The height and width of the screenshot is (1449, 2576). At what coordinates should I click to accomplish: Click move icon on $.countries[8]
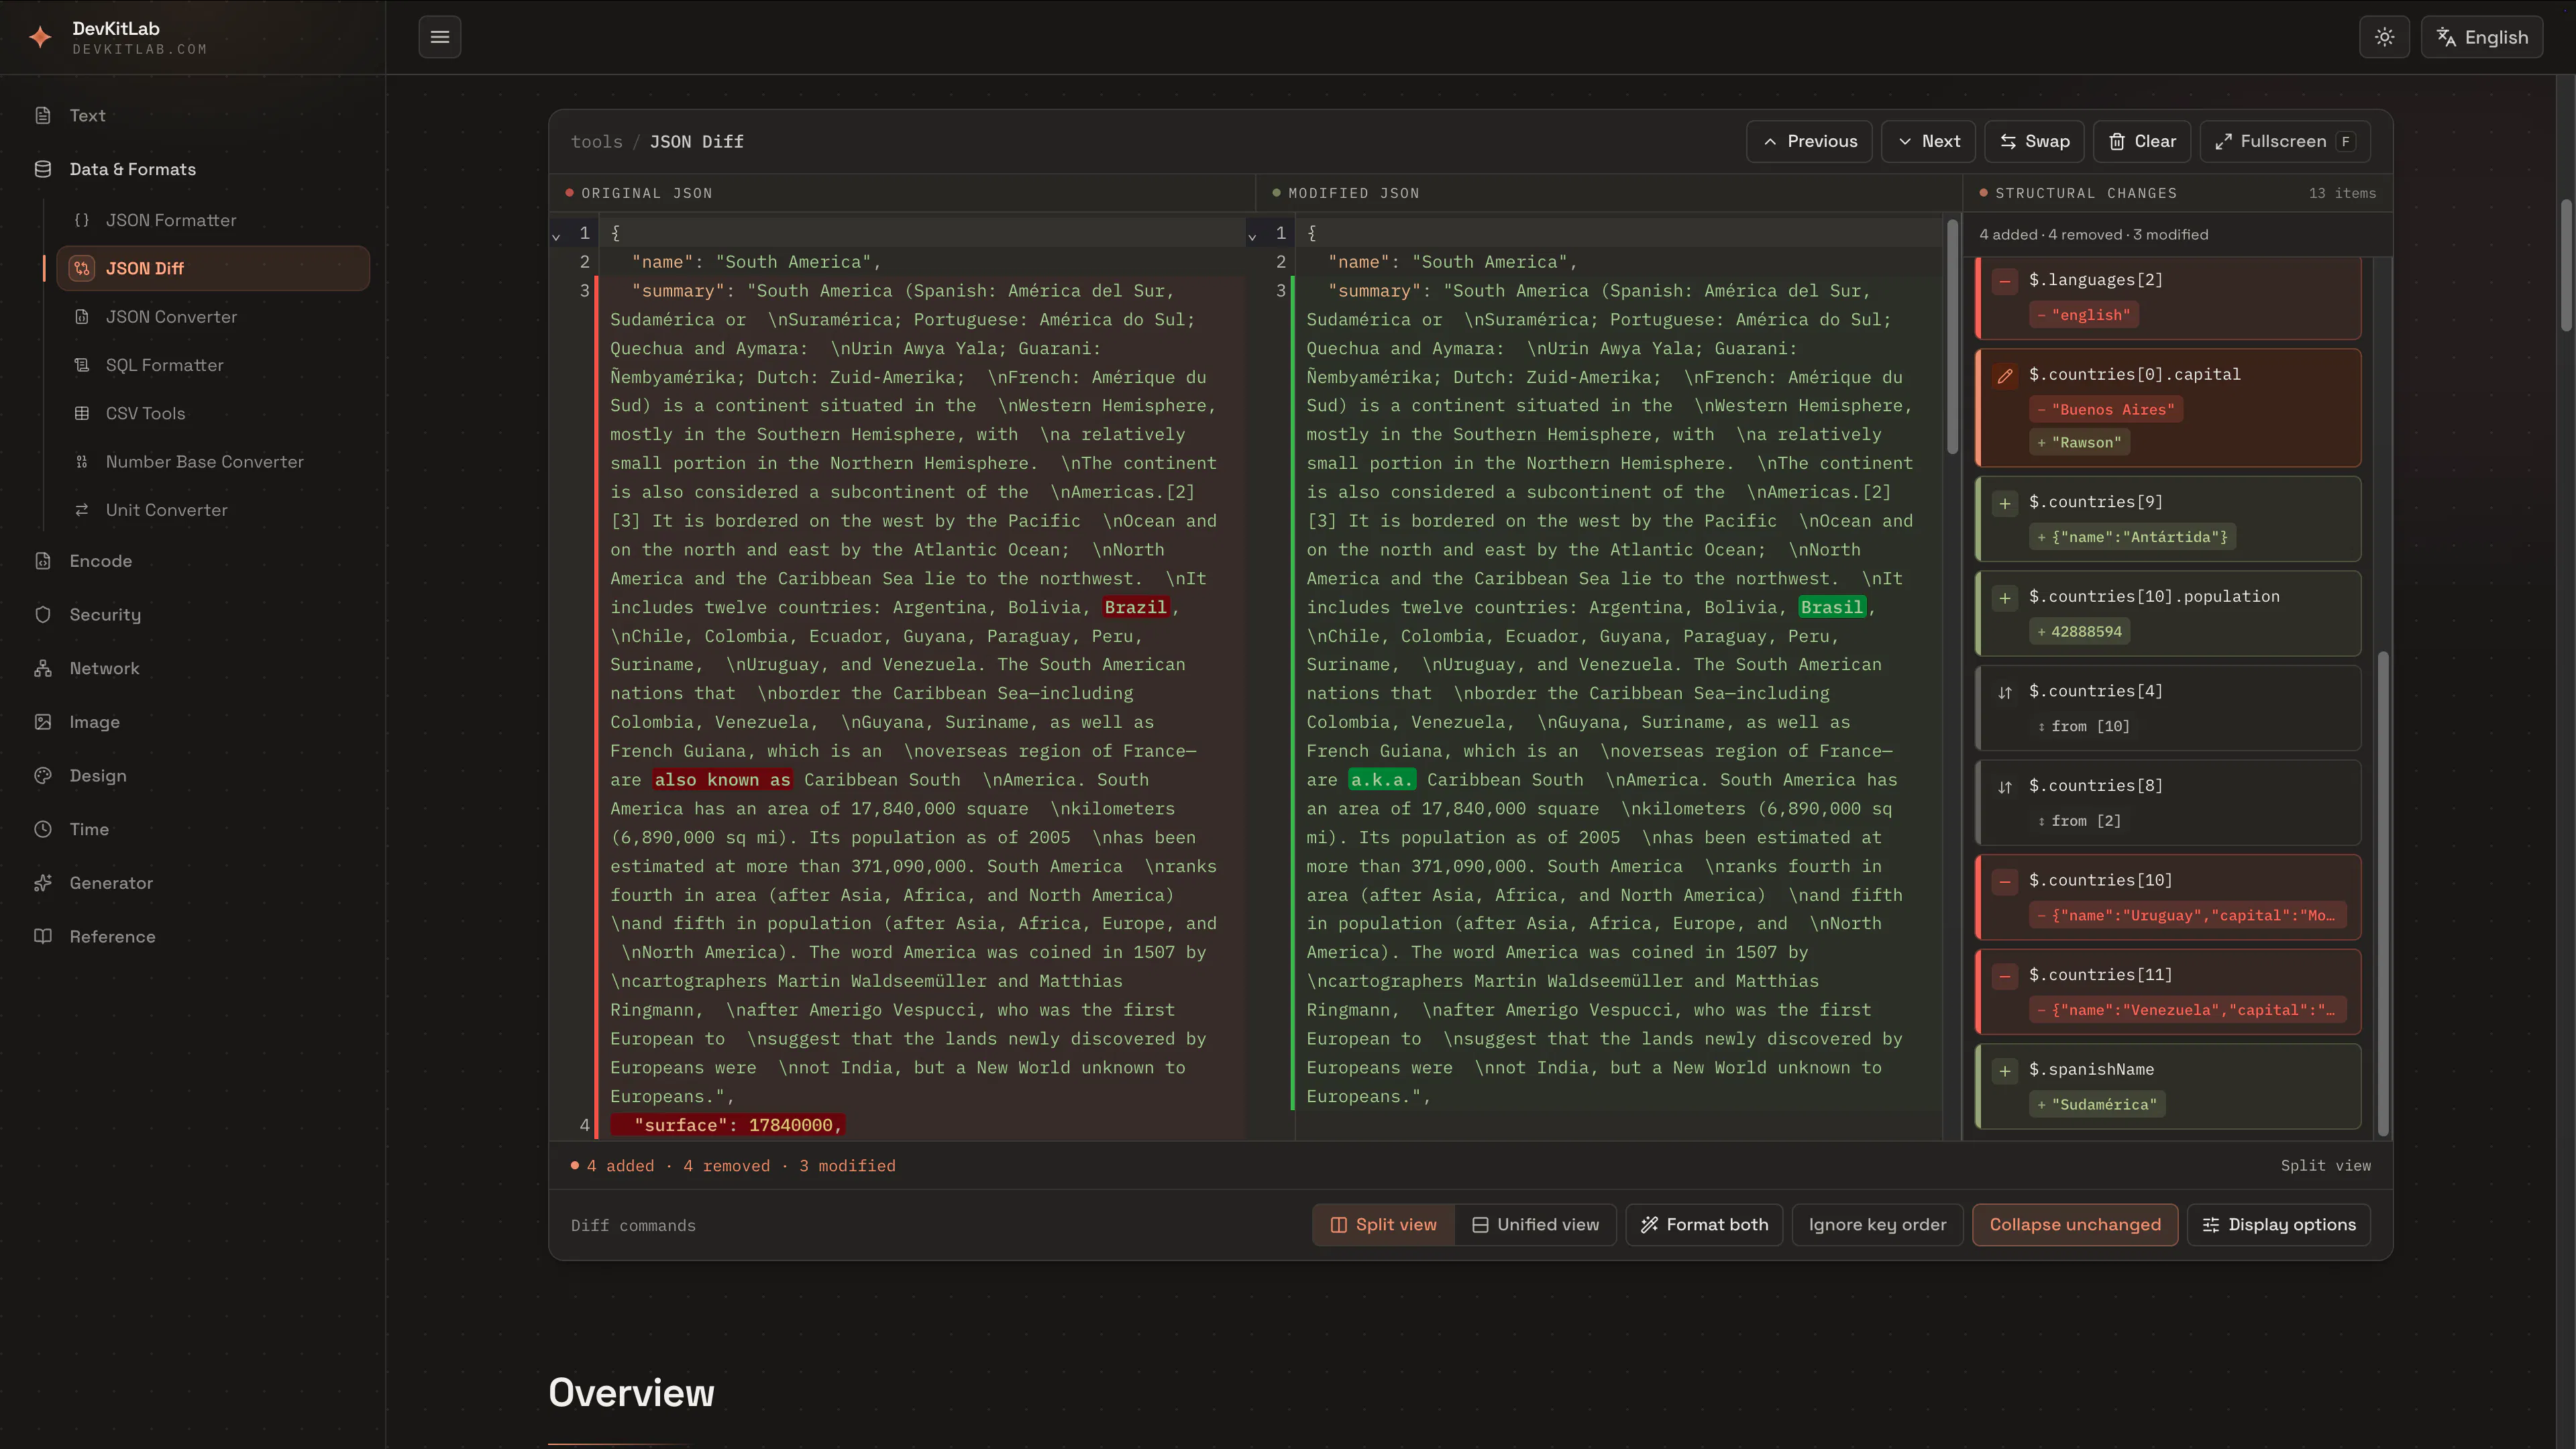[2005, 787]
